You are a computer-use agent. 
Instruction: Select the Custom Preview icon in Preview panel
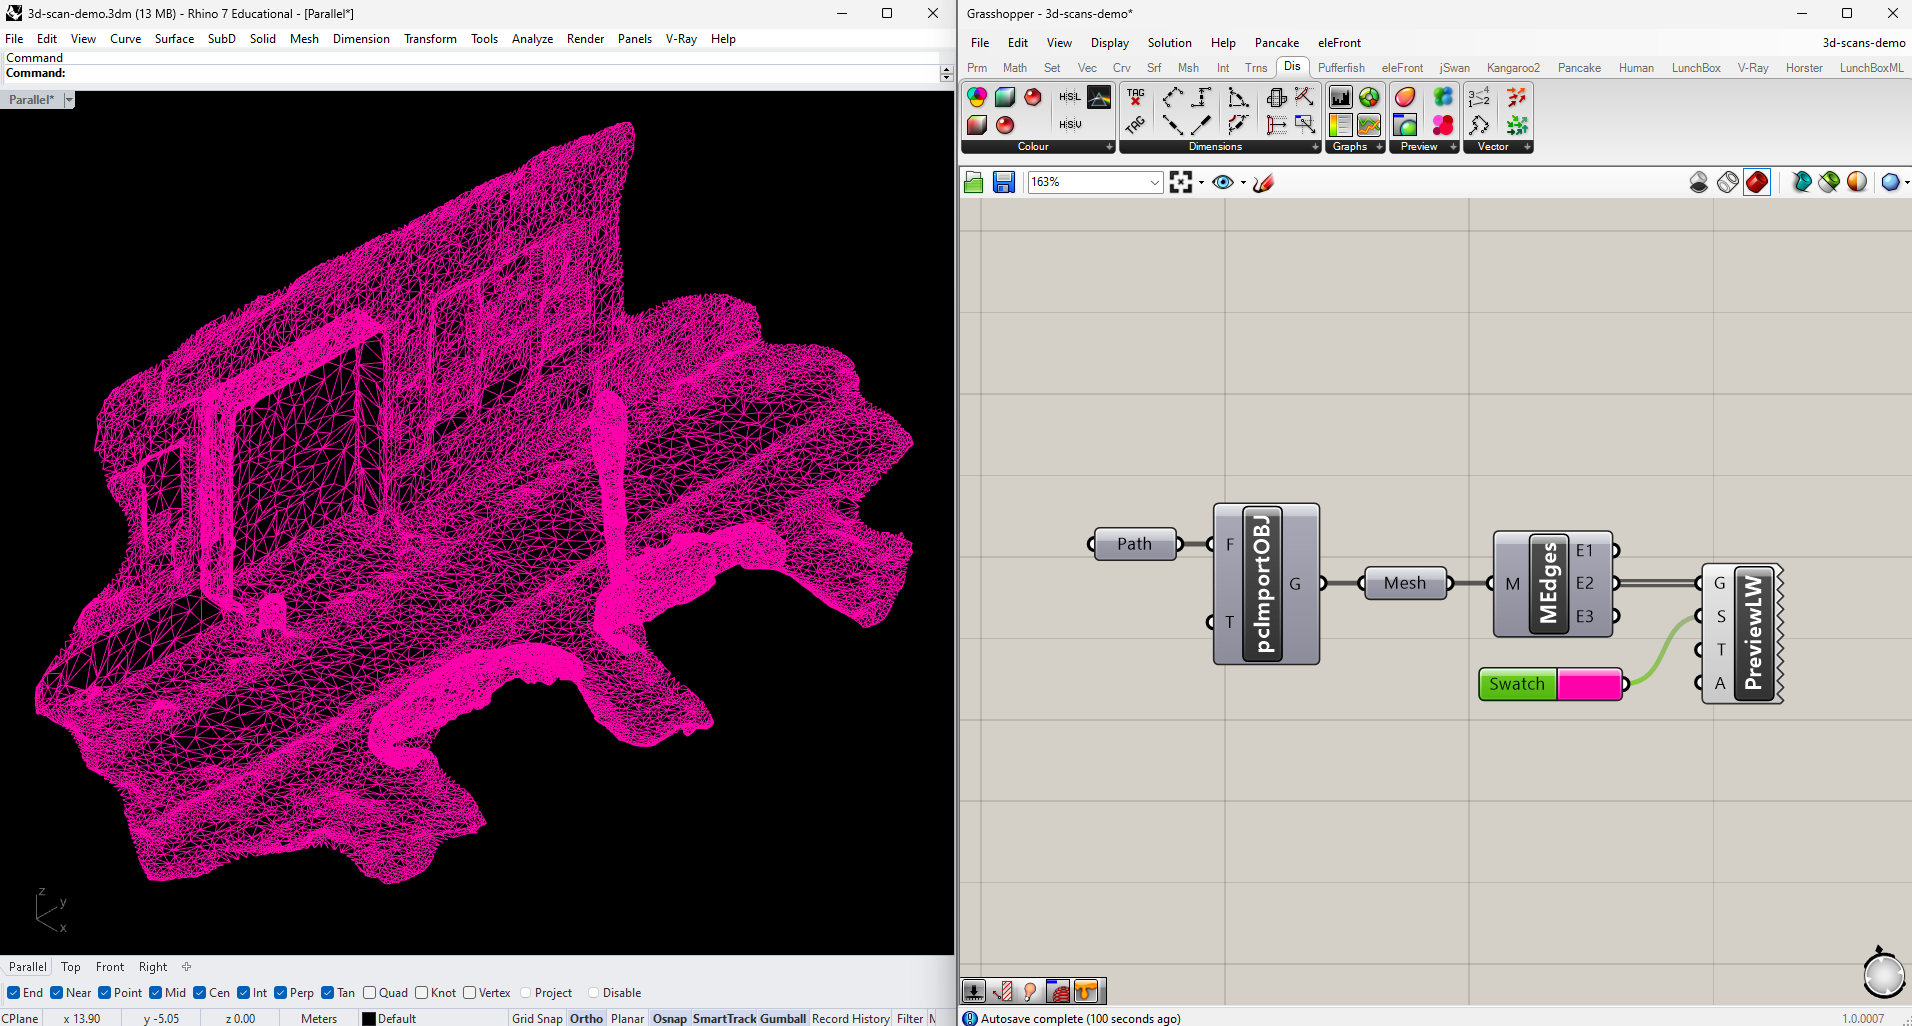pos(1405,97)
